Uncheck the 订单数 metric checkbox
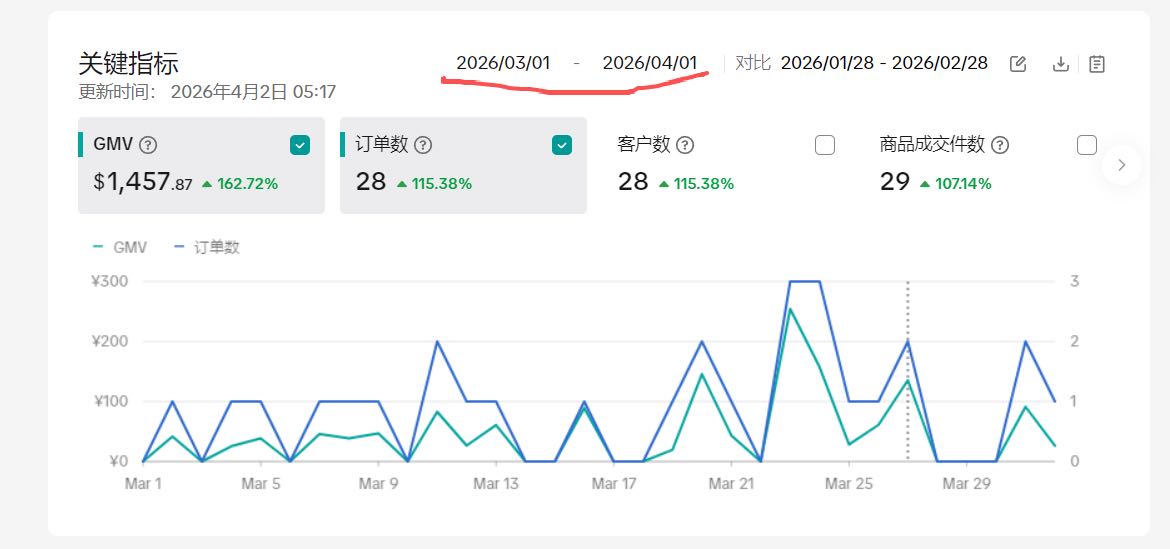 tap(562, 145)
